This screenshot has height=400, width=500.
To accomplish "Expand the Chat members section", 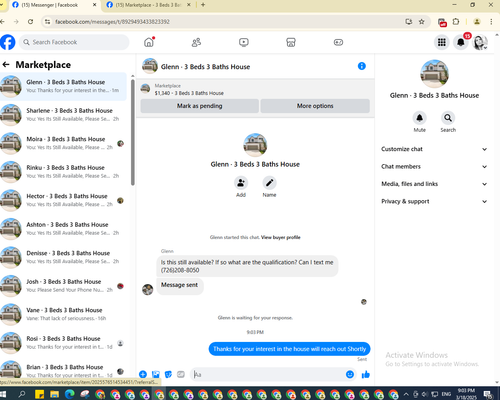I will 434,166.
